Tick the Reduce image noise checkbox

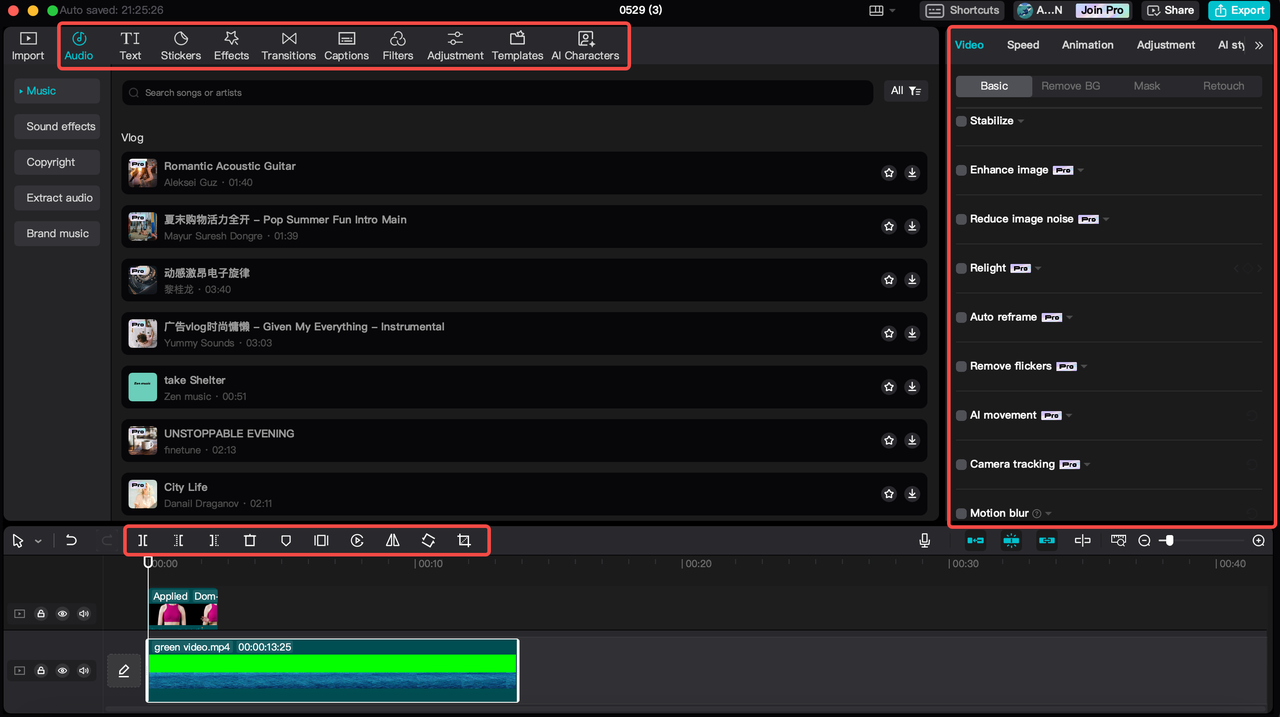[x=961, y=219]
